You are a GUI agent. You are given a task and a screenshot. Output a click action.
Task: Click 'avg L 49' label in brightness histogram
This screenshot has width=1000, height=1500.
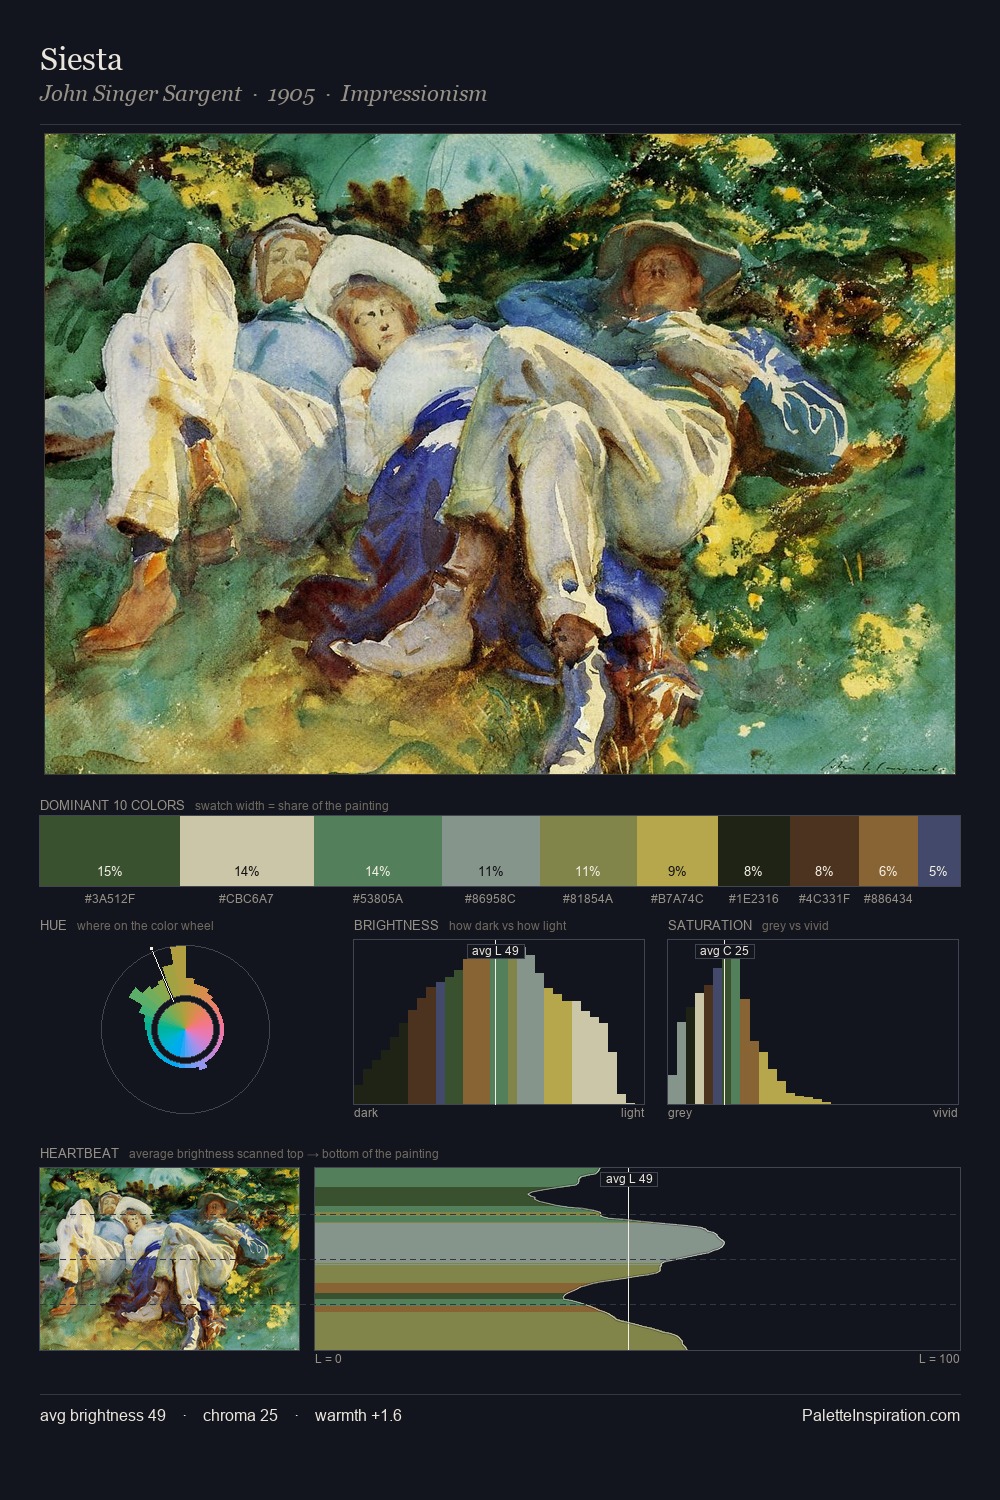pyautogui.click(x=496, y=951)
